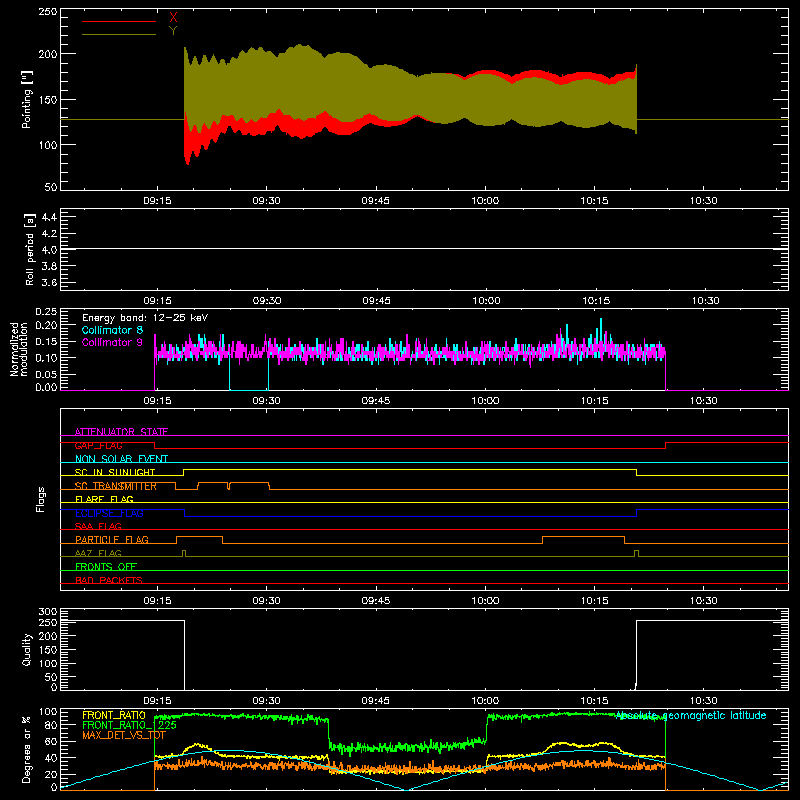The image size is (800, 800).
Task: Click 10:15 tick label under Quality plot
Action: [594, 701]
